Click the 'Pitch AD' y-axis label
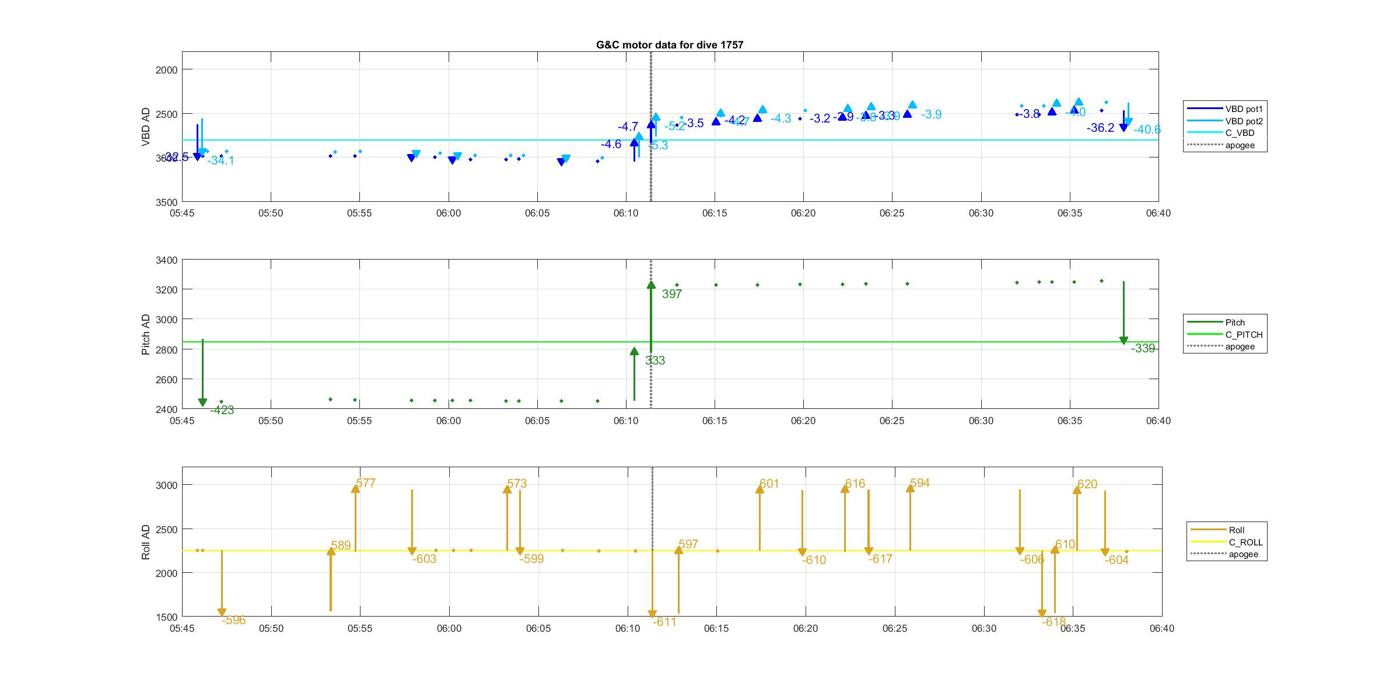The width and height of the screenshot is (1400, 693). [x=146, y=335]
